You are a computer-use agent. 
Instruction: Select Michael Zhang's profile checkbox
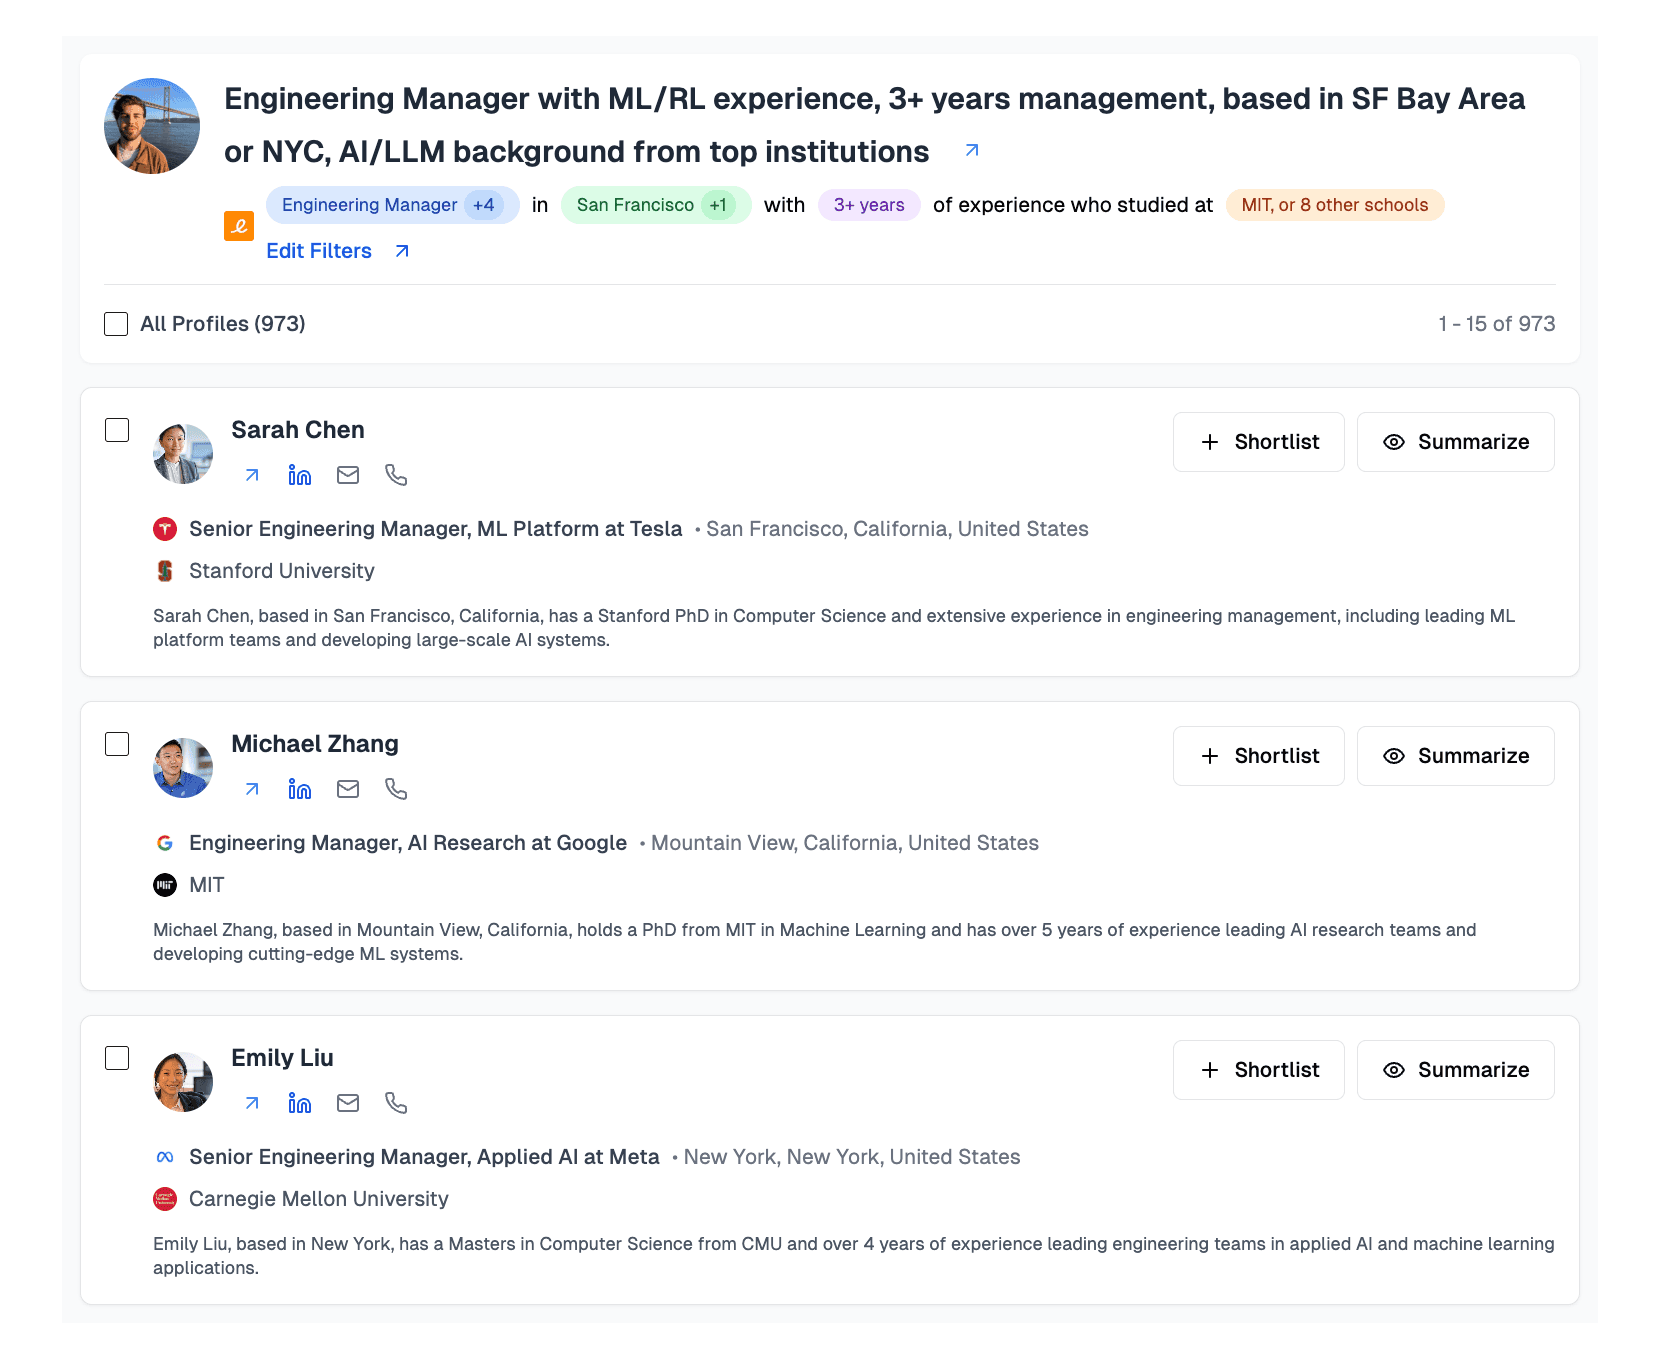pyautogui.click(x=117, y=744)
